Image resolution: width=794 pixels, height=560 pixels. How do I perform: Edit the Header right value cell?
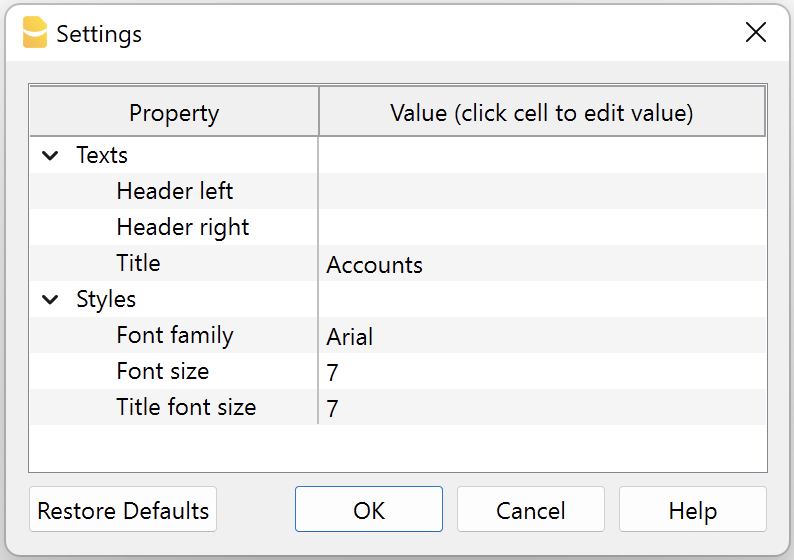click(x=542, y=228)
